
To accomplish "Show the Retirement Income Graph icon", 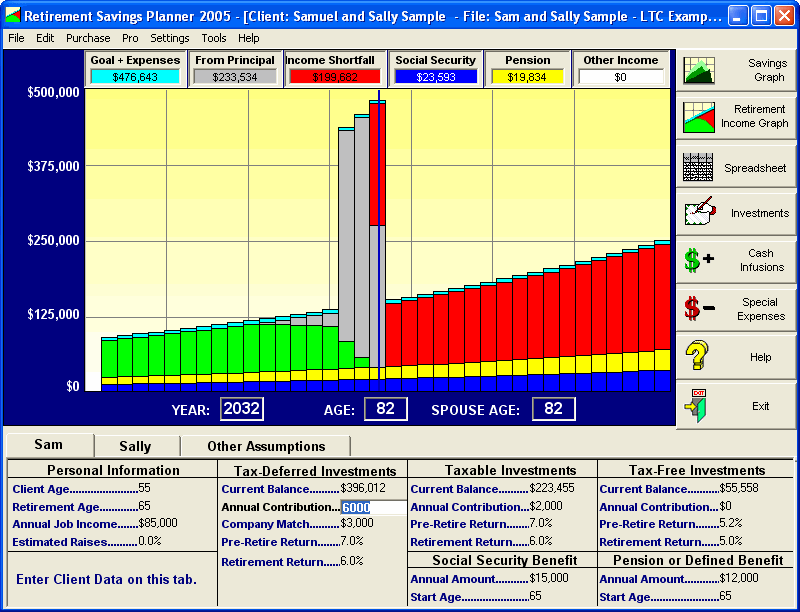I will click(698, 117).
